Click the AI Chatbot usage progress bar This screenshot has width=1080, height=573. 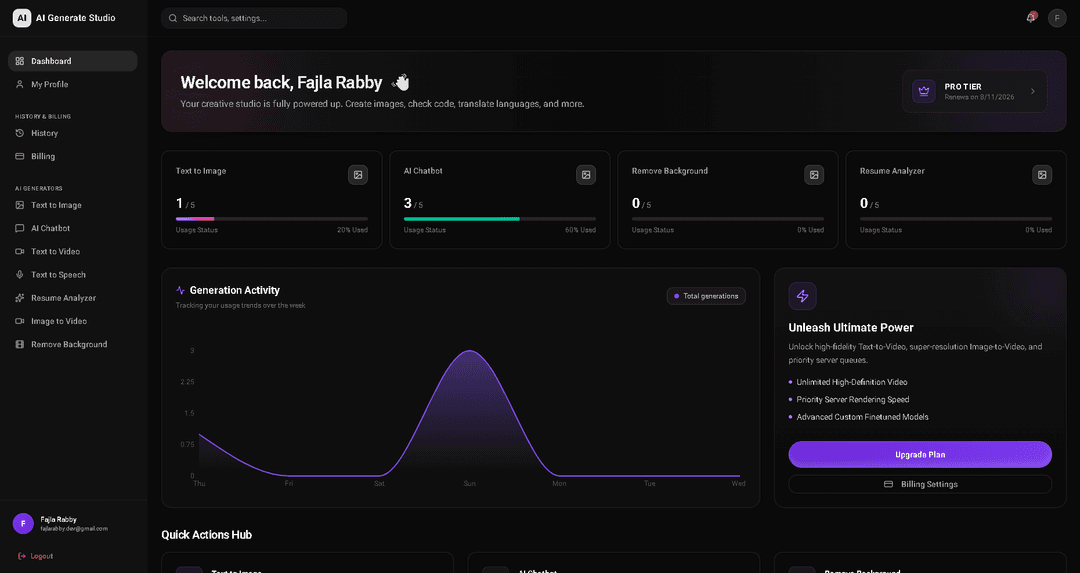[499, 219]
